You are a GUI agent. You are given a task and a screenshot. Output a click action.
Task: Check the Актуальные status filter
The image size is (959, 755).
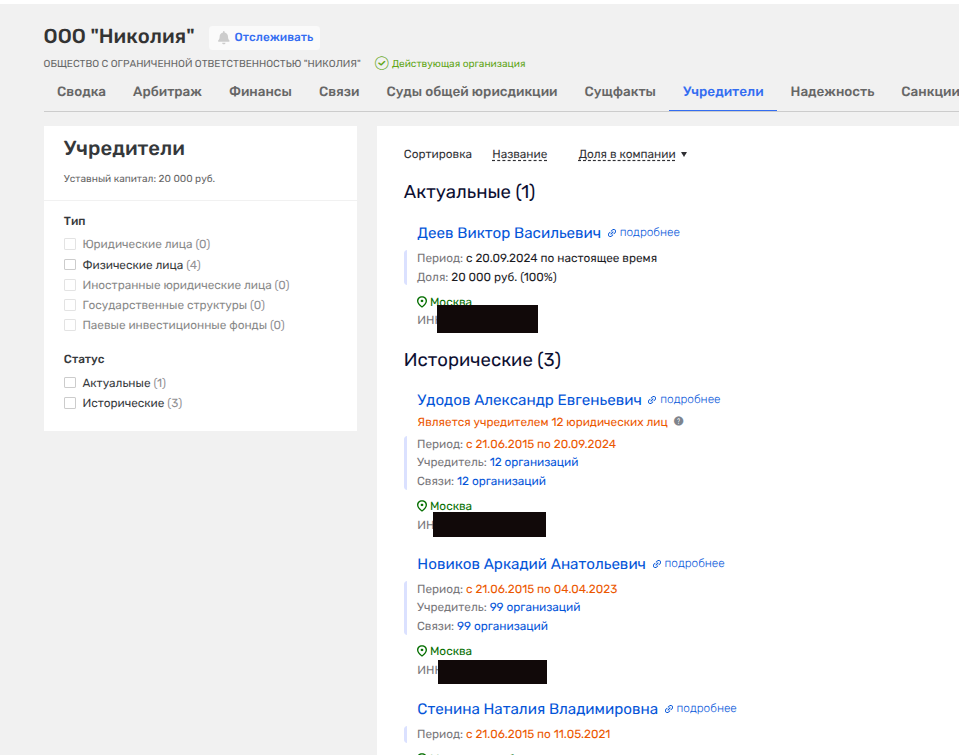tap(70, 383)
